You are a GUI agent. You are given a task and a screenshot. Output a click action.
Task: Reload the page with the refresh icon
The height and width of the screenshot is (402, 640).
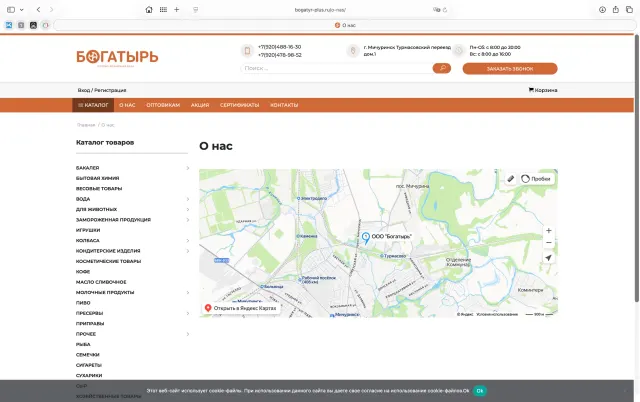(445, 10)
